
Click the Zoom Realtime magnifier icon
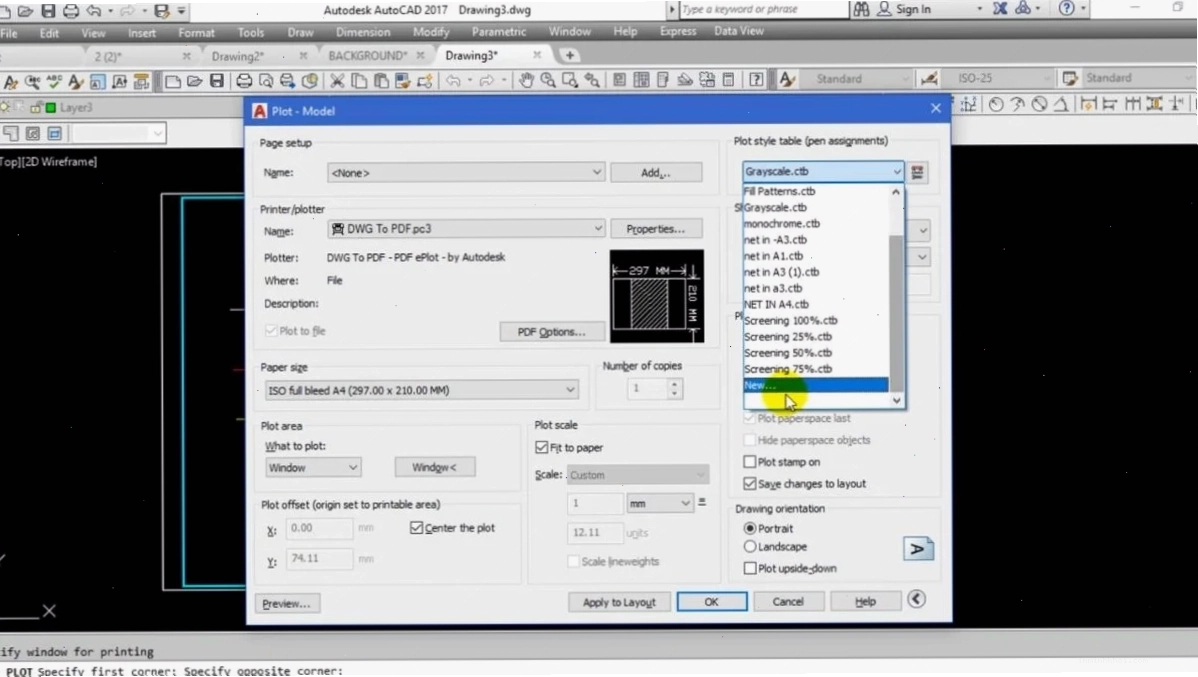point(548,79)
